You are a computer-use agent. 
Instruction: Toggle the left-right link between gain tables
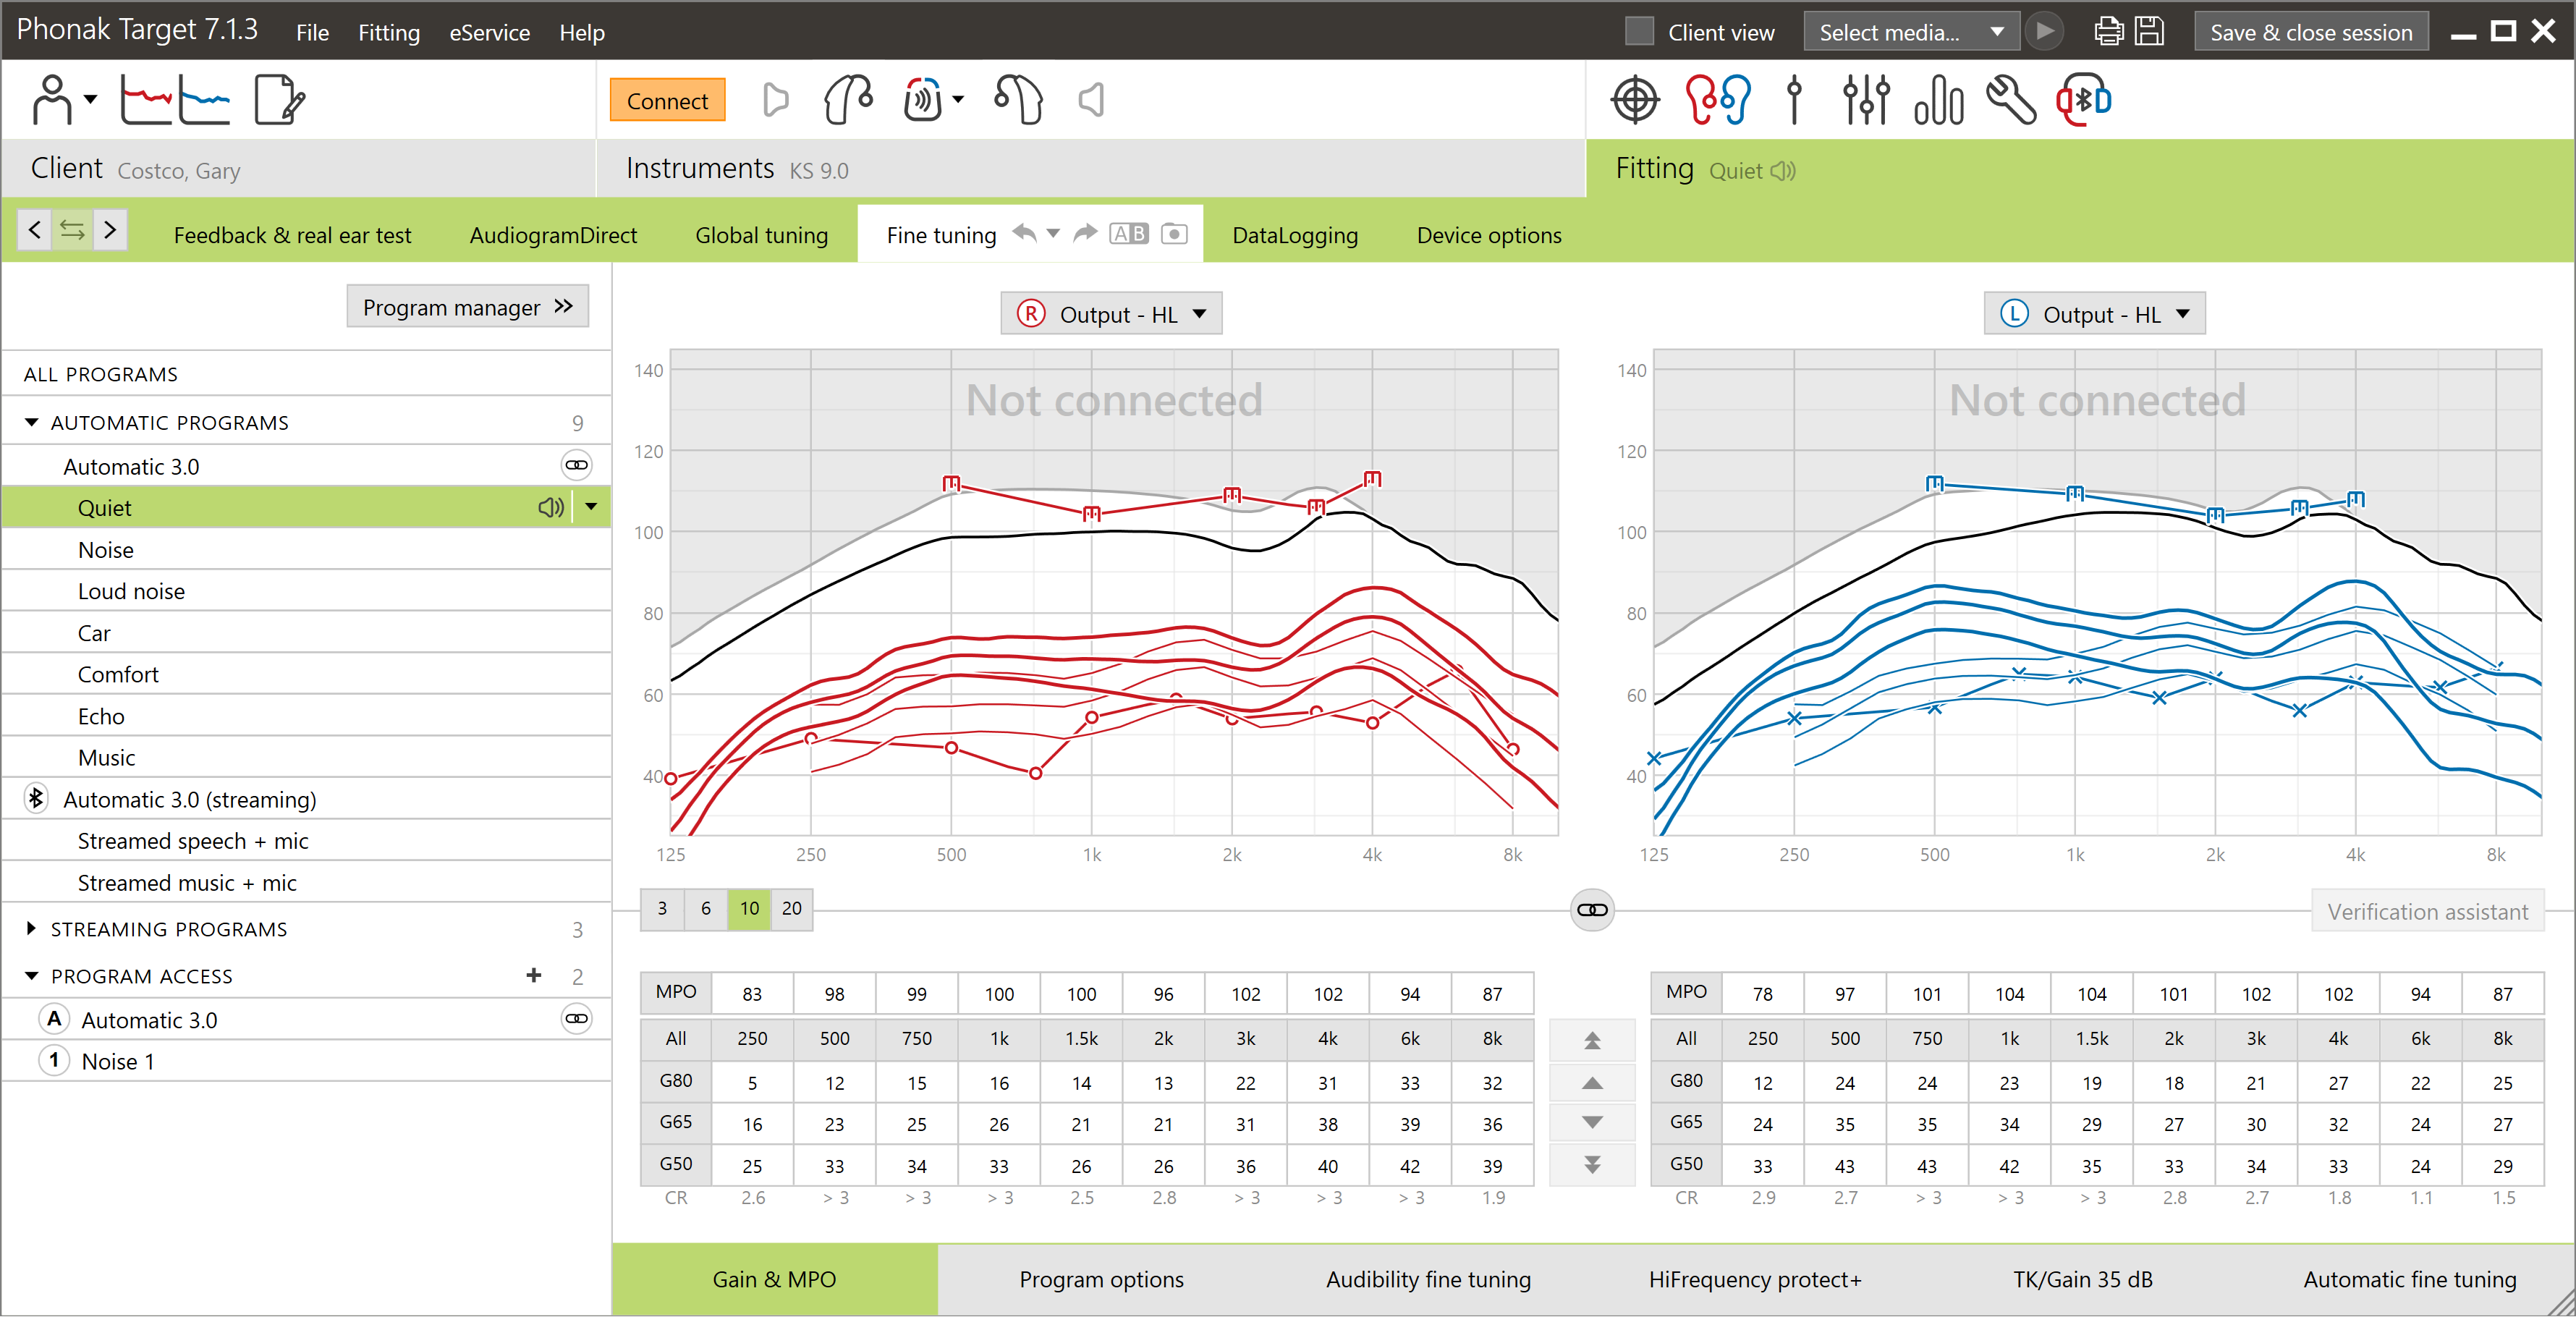pyautogui.click(x=1592, y=910)
